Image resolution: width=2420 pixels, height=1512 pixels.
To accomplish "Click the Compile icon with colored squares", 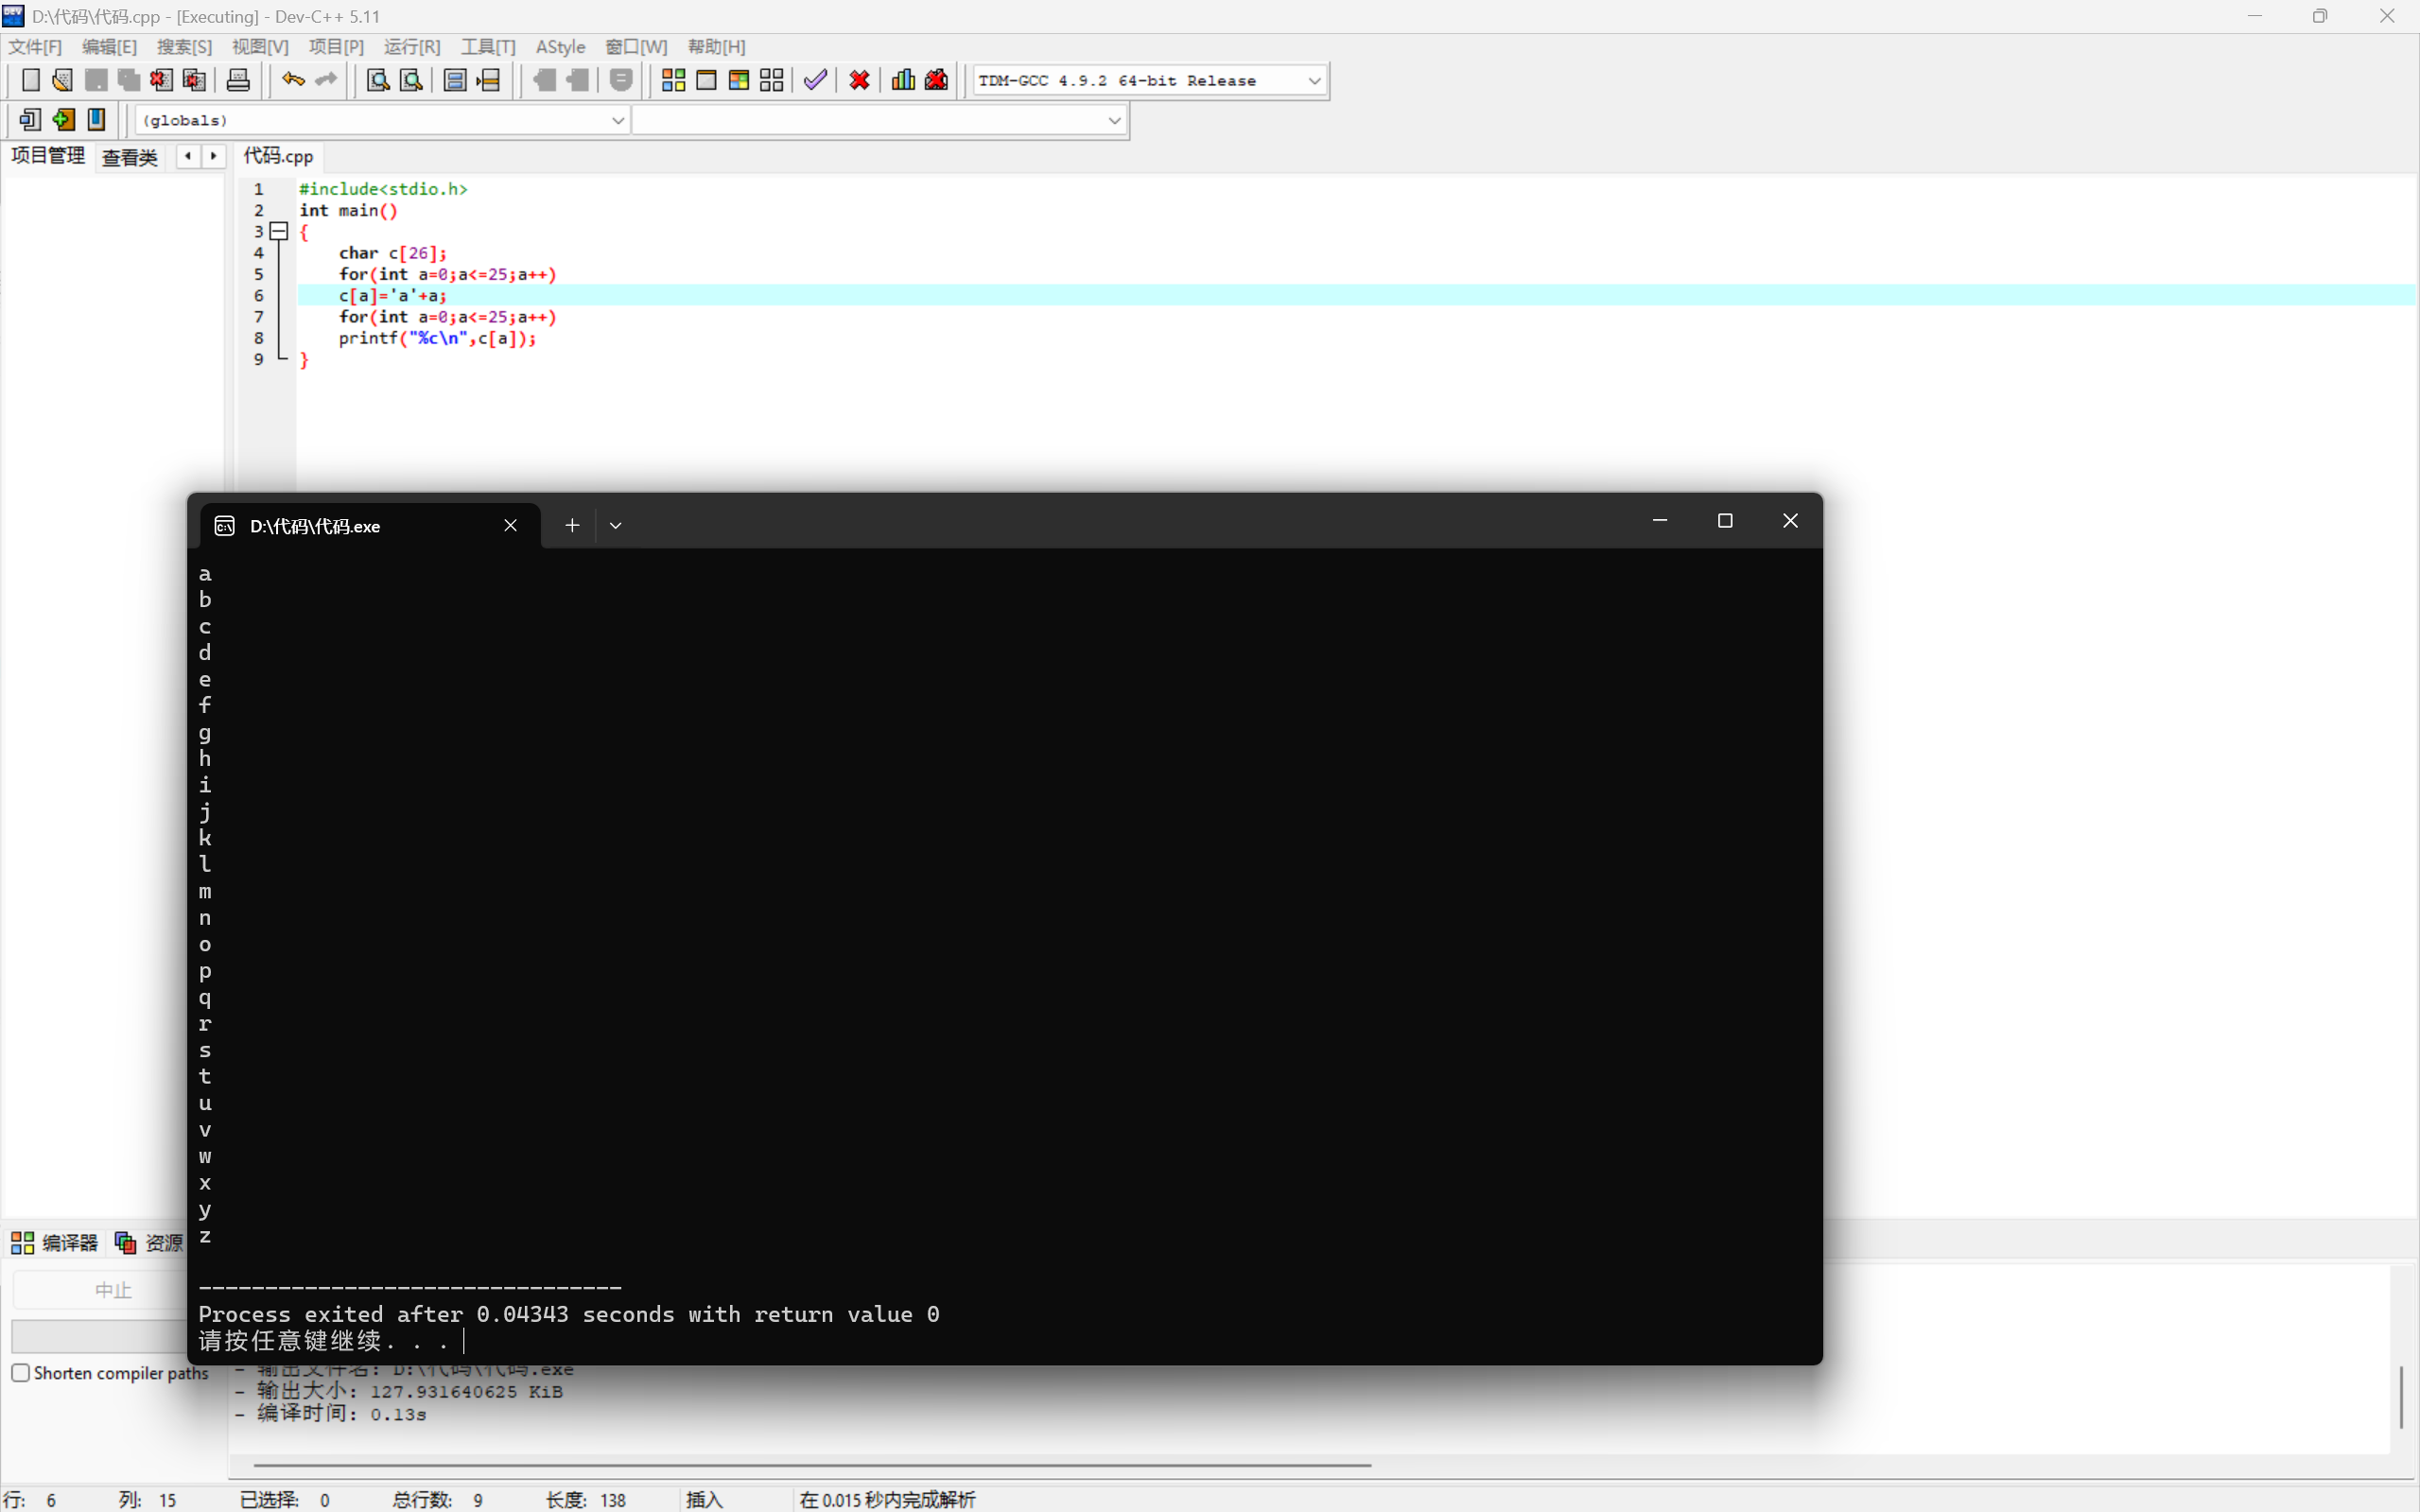I will (x=673, y=80).
